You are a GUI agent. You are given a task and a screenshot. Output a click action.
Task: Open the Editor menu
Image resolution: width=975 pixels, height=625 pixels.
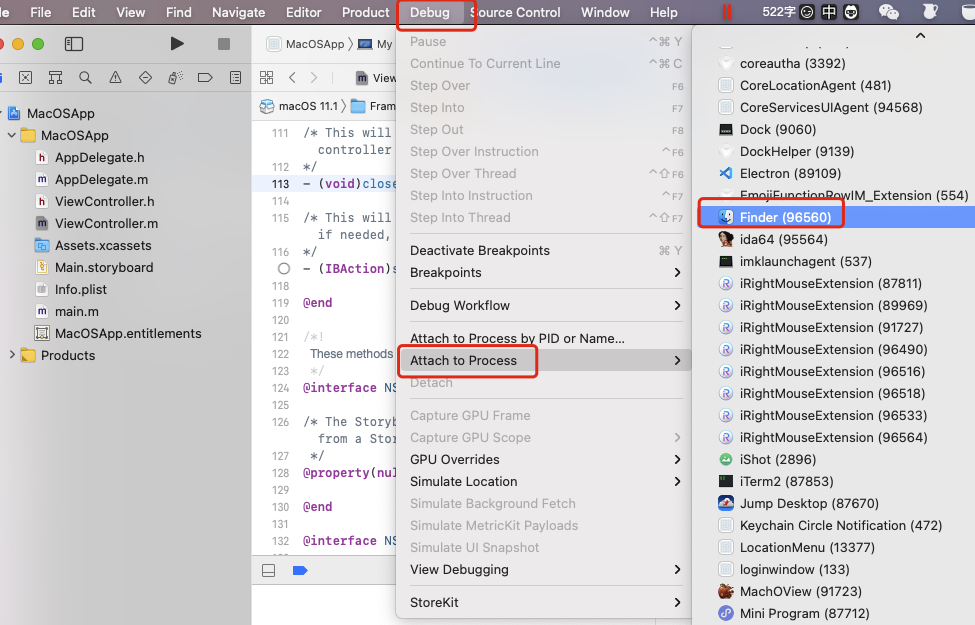[303, 12]
